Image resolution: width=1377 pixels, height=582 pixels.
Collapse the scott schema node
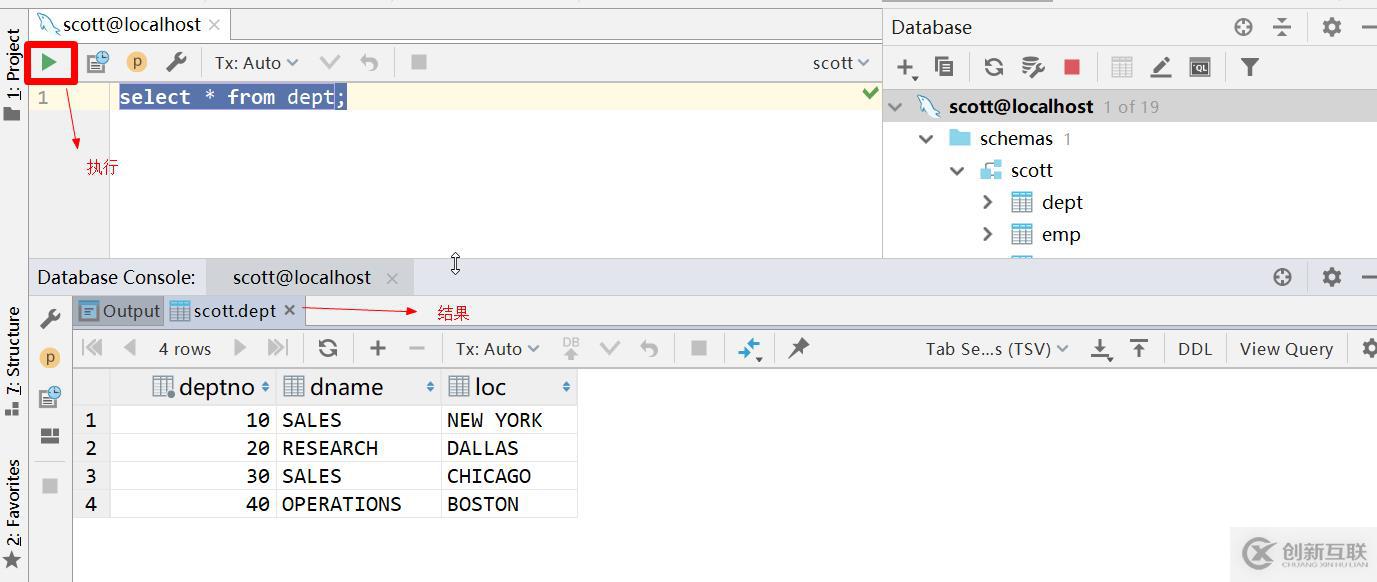point(957,170)
